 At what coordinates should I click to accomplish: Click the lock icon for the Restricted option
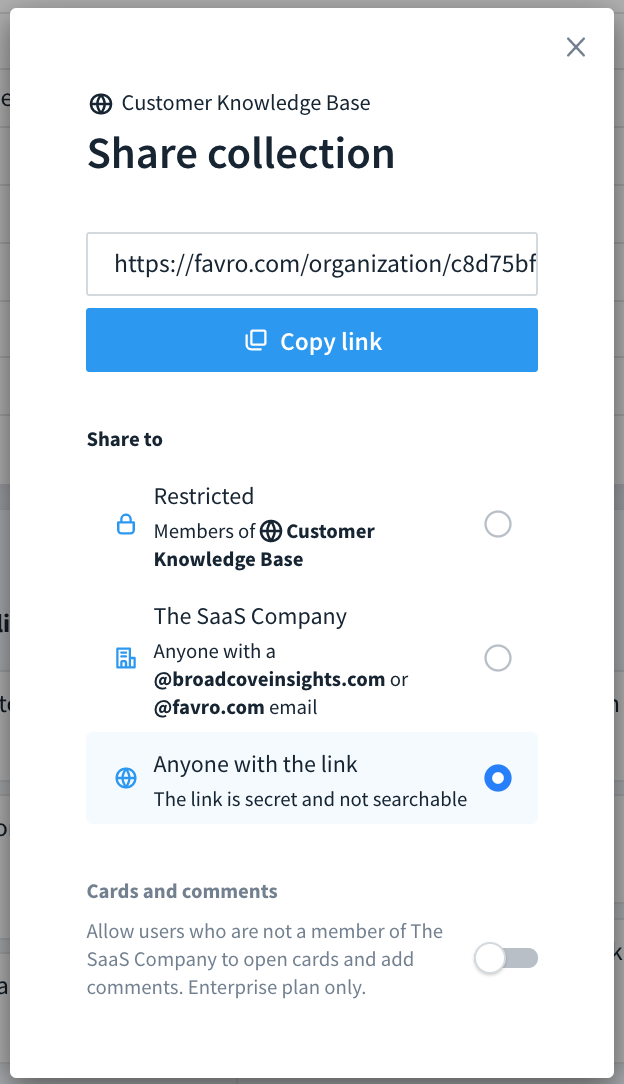(x=125, y=524)
